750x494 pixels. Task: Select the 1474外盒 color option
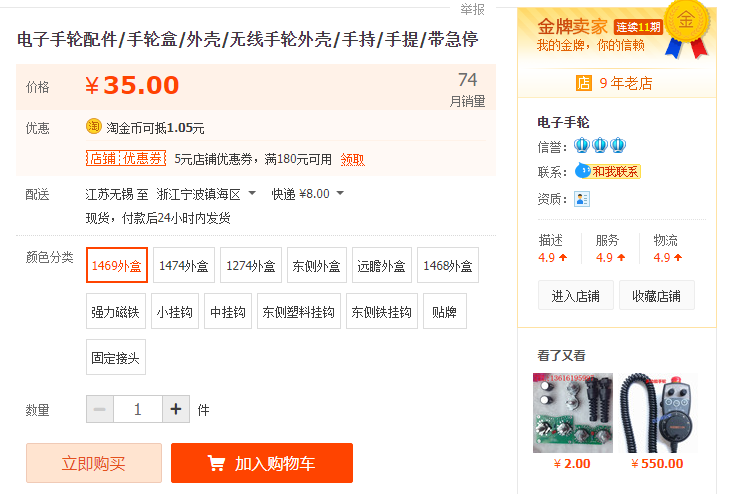184,265
